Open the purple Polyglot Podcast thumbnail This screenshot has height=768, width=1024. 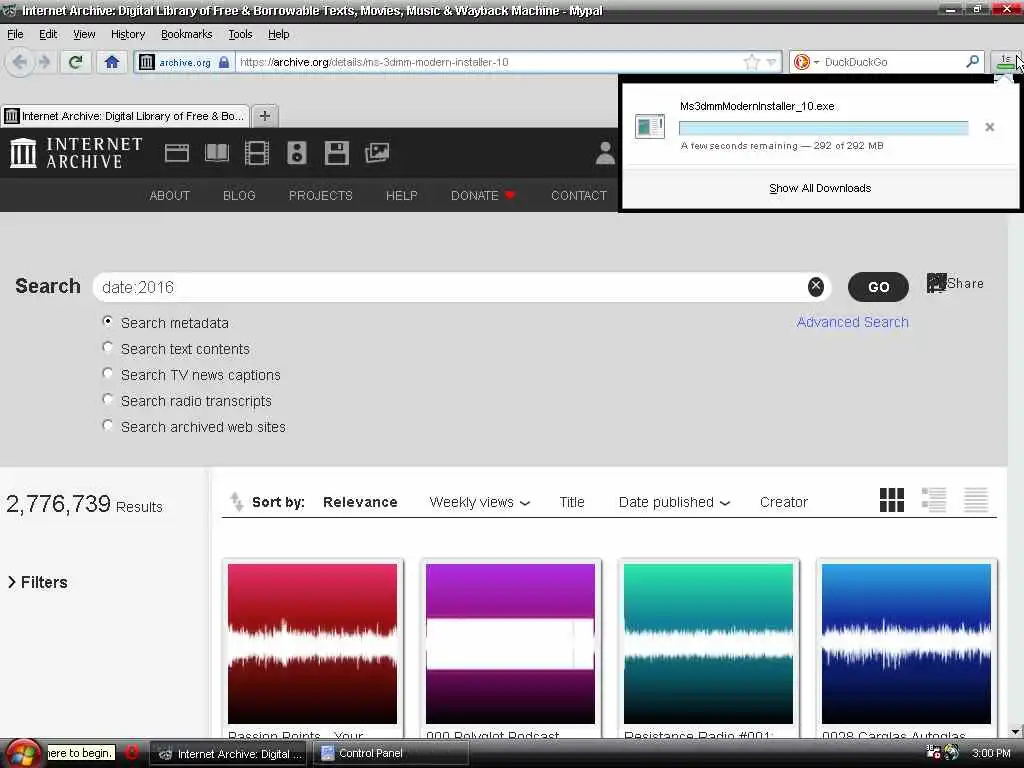(x=510, y=643)
